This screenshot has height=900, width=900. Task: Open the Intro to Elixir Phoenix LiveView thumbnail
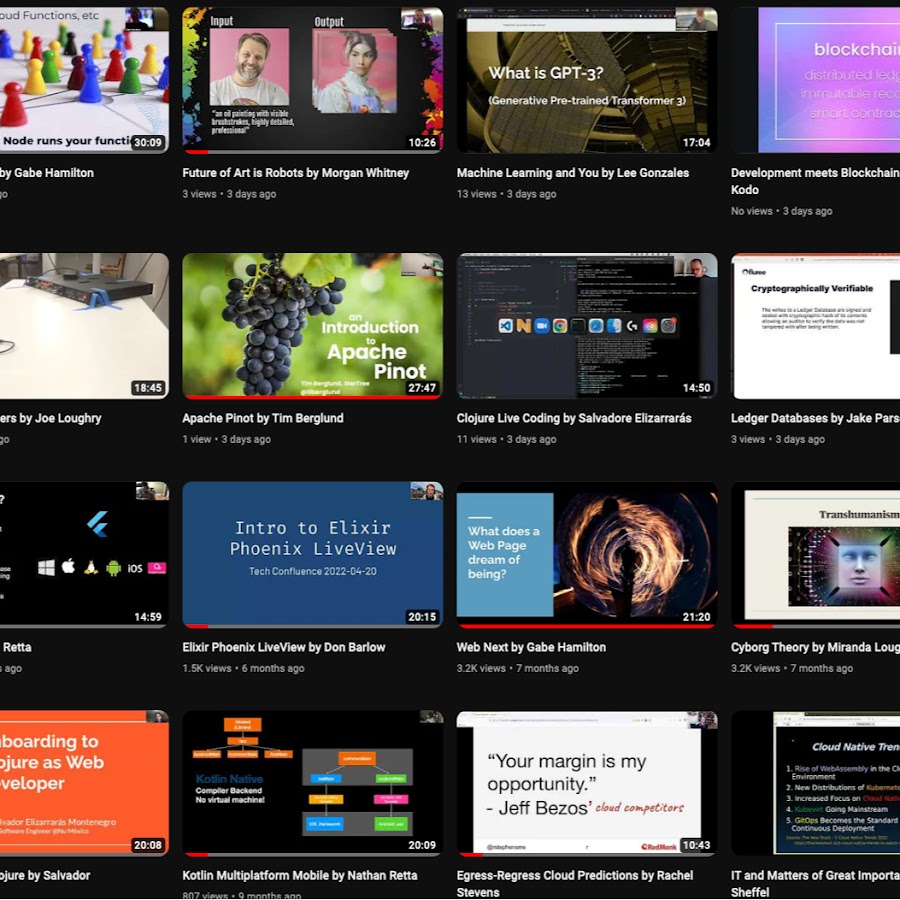(312, 554)
